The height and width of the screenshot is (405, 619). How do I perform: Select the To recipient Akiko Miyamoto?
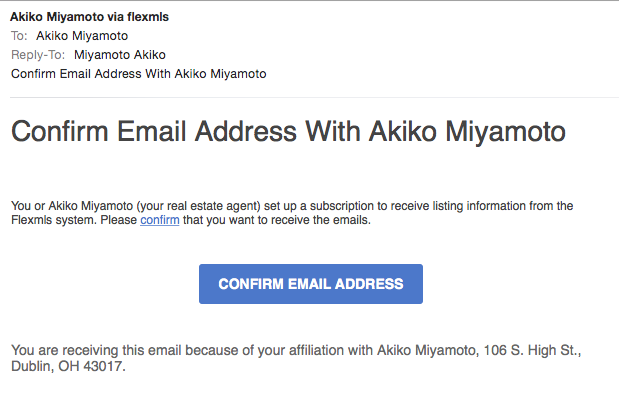(x=91, y=36)
